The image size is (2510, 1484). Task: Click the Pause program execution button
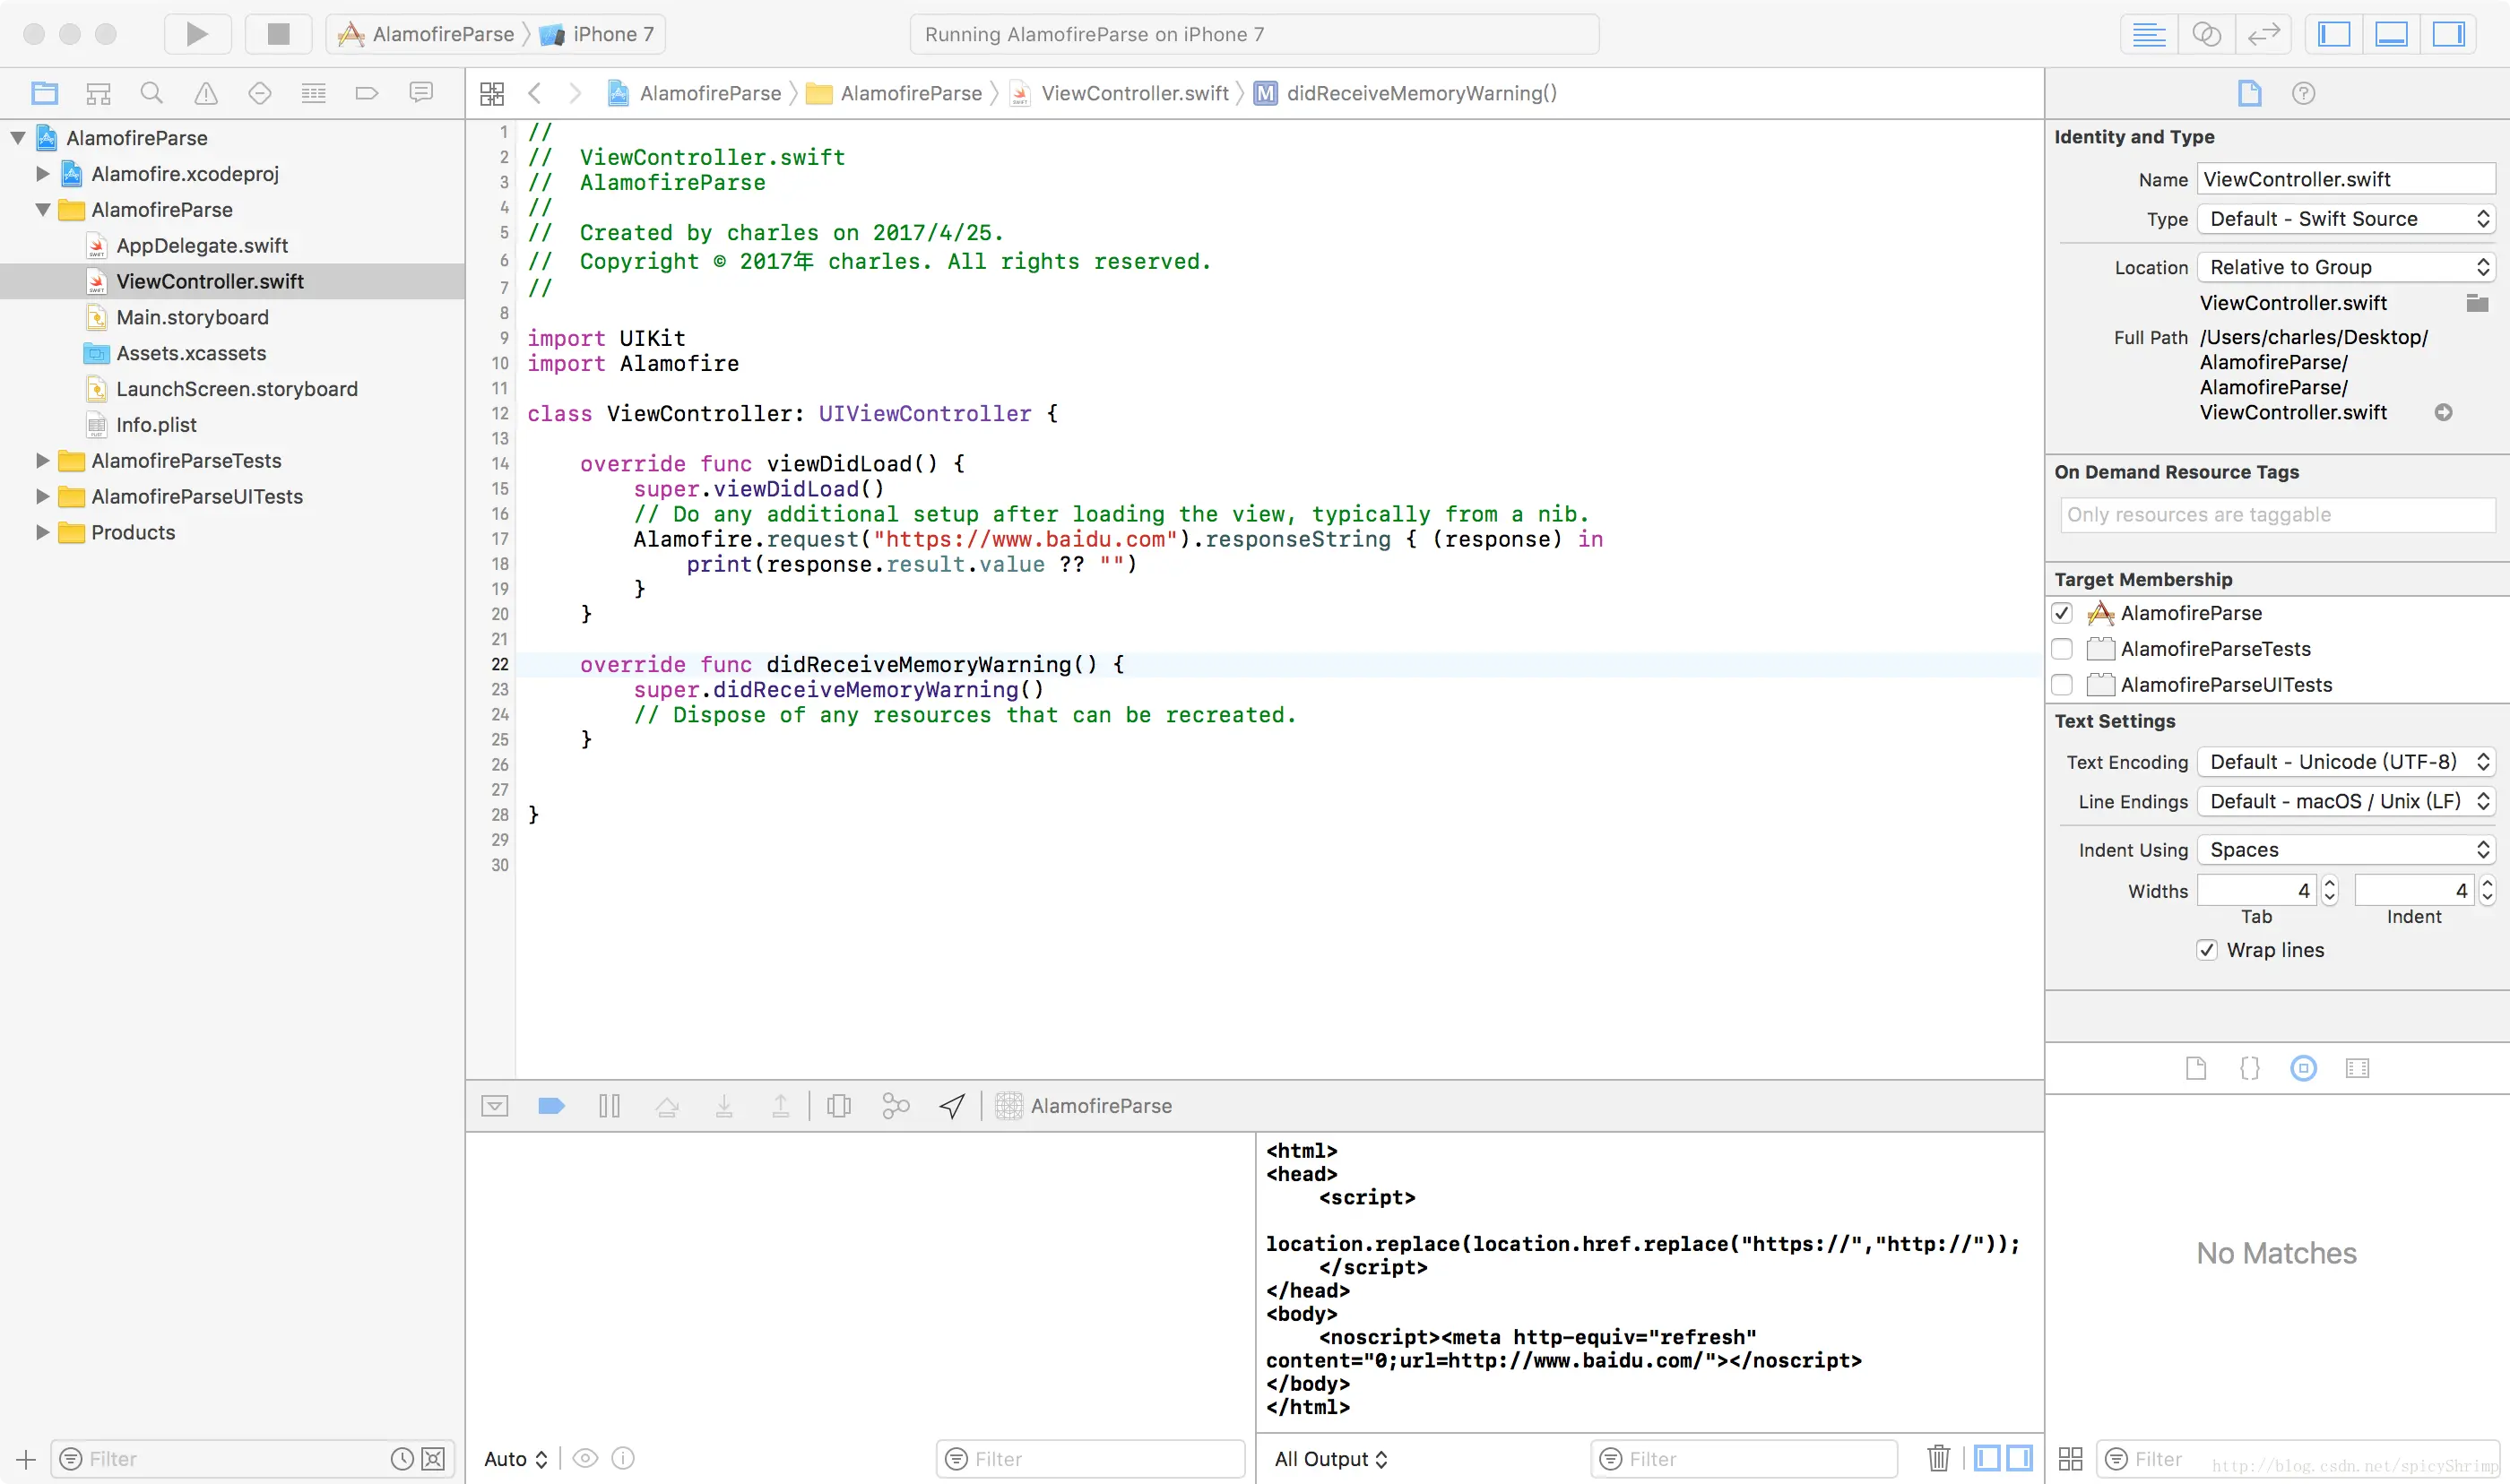coord(608,1106)
